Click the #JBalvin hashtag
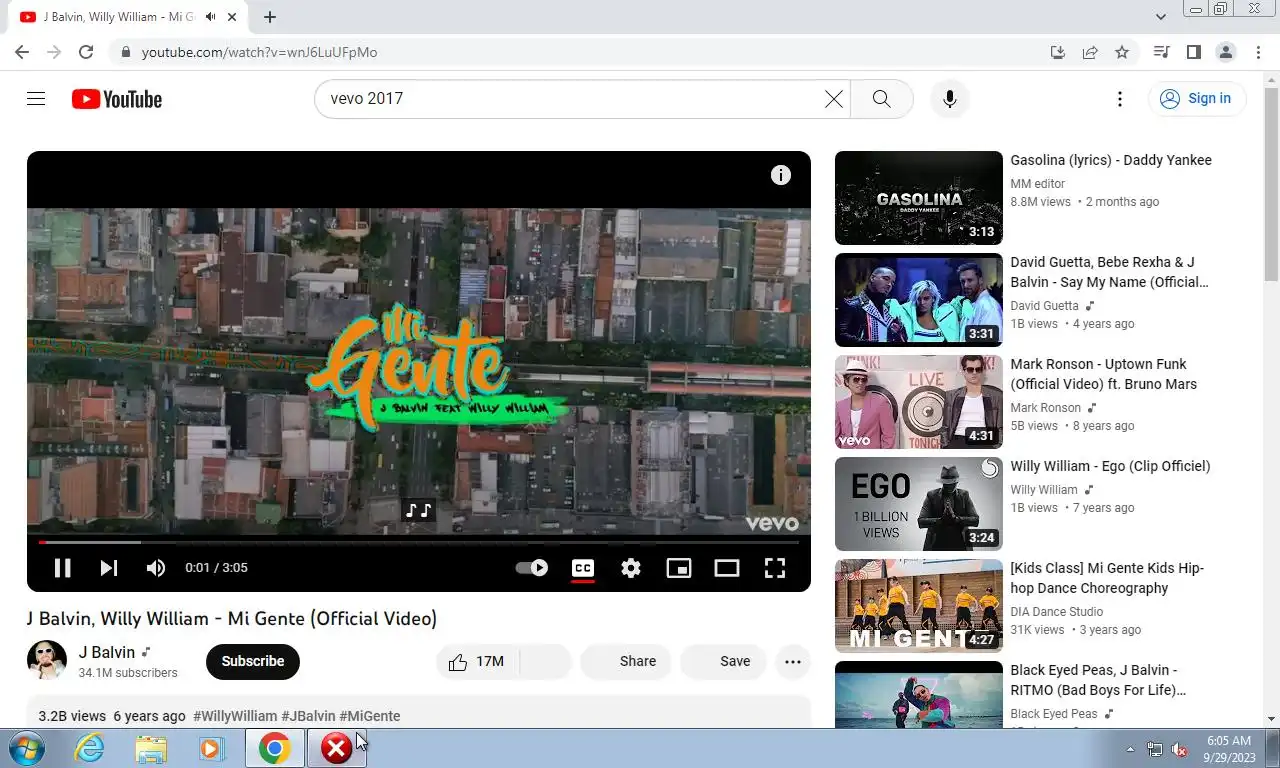The height and width of the screenshot is (768, 1280). point(308,716)
